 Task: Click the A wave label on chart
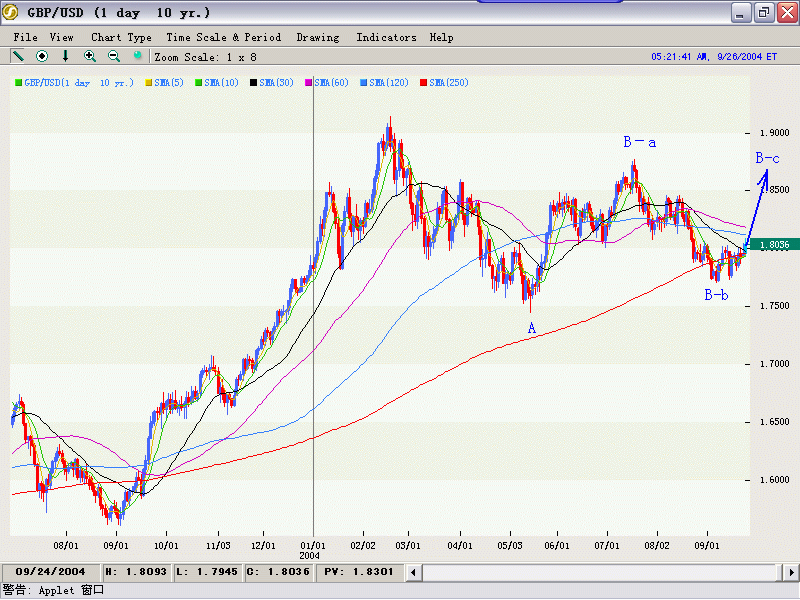coord(532,328)
